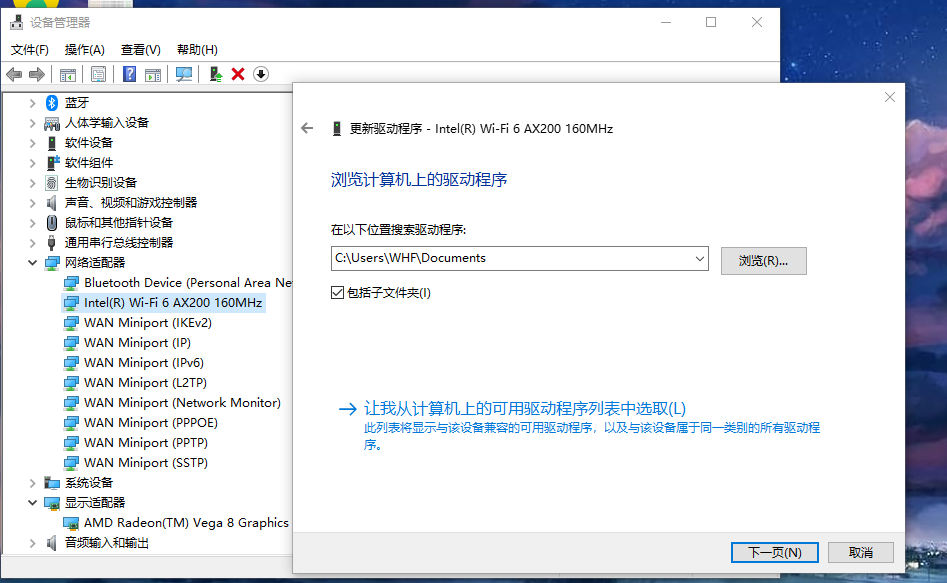Image resolution: width=947 pixels, height=583 pixels.
Task: Select AMD Radeon(TM) Vega 8 Graphics
Action: coord(186,523)
